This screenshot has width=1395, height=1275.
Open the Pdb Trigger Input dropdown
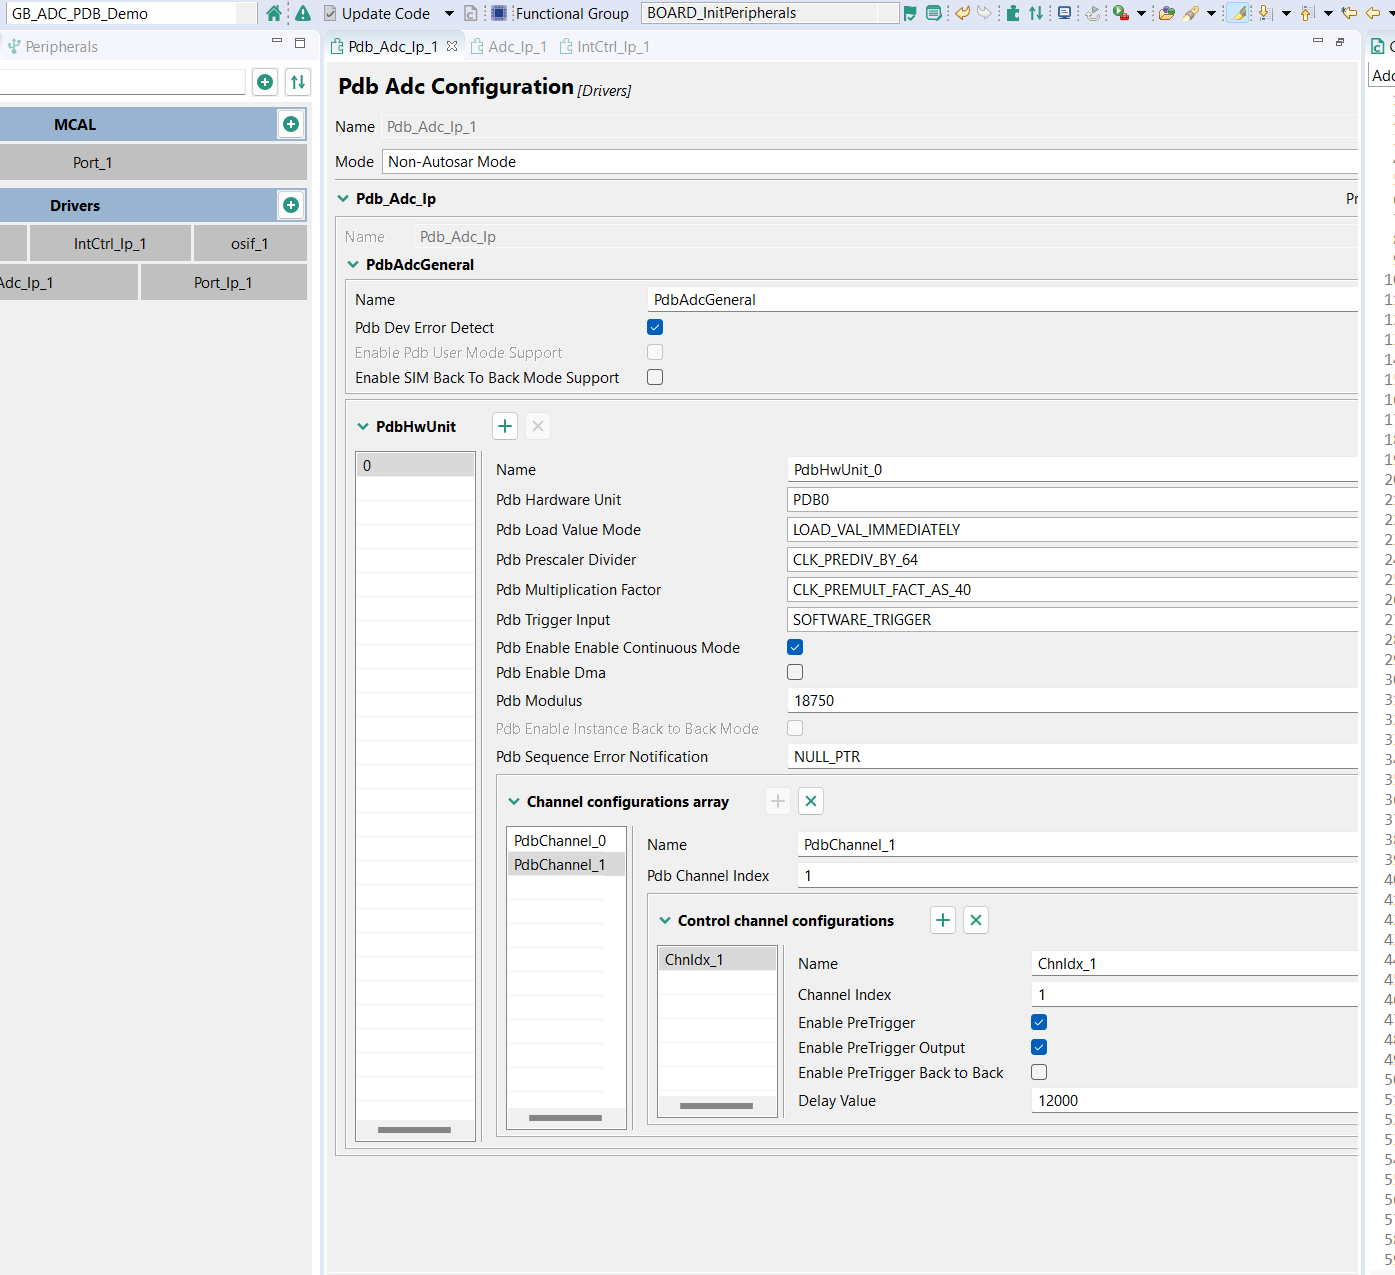[x=1073, y=620]
